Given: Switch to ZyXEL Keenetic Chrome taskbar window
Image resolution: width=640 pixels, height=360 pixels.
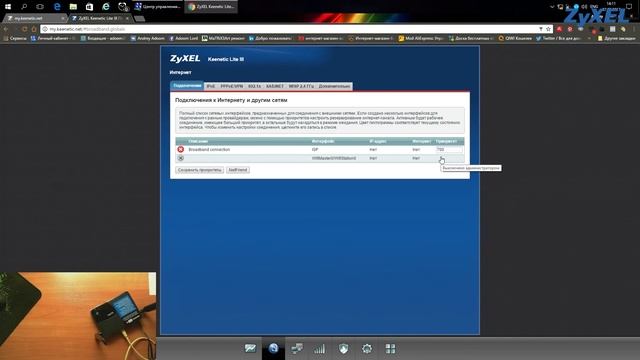Looking at the screenshot, I should coord(211,7).
